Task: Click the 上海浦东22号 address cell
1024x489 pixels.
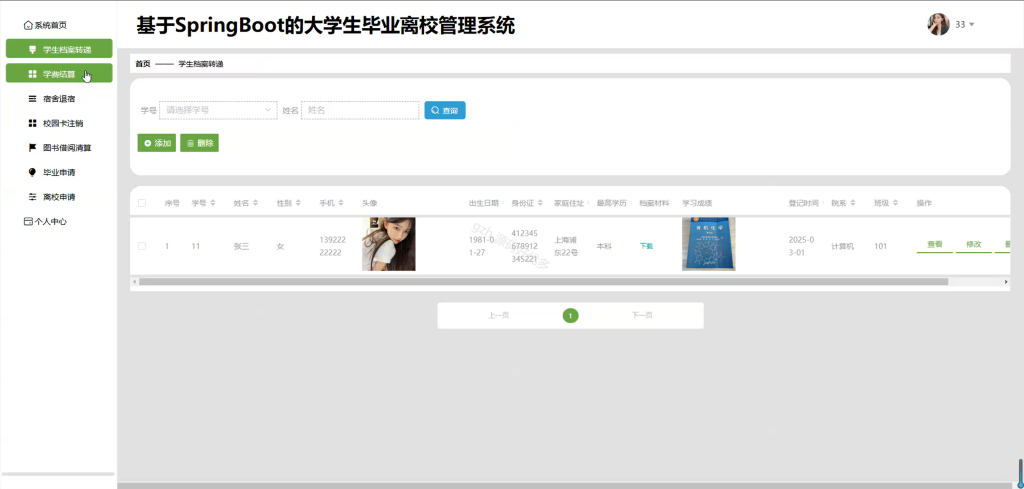Action: point(566,246)
